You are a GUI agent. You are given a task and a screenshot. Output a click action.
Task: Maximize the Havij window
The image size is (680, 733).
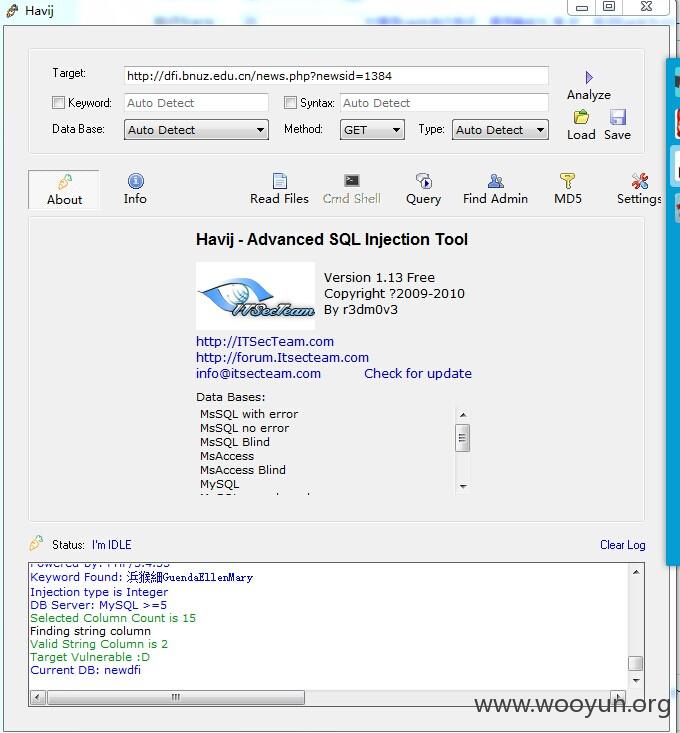608,7
